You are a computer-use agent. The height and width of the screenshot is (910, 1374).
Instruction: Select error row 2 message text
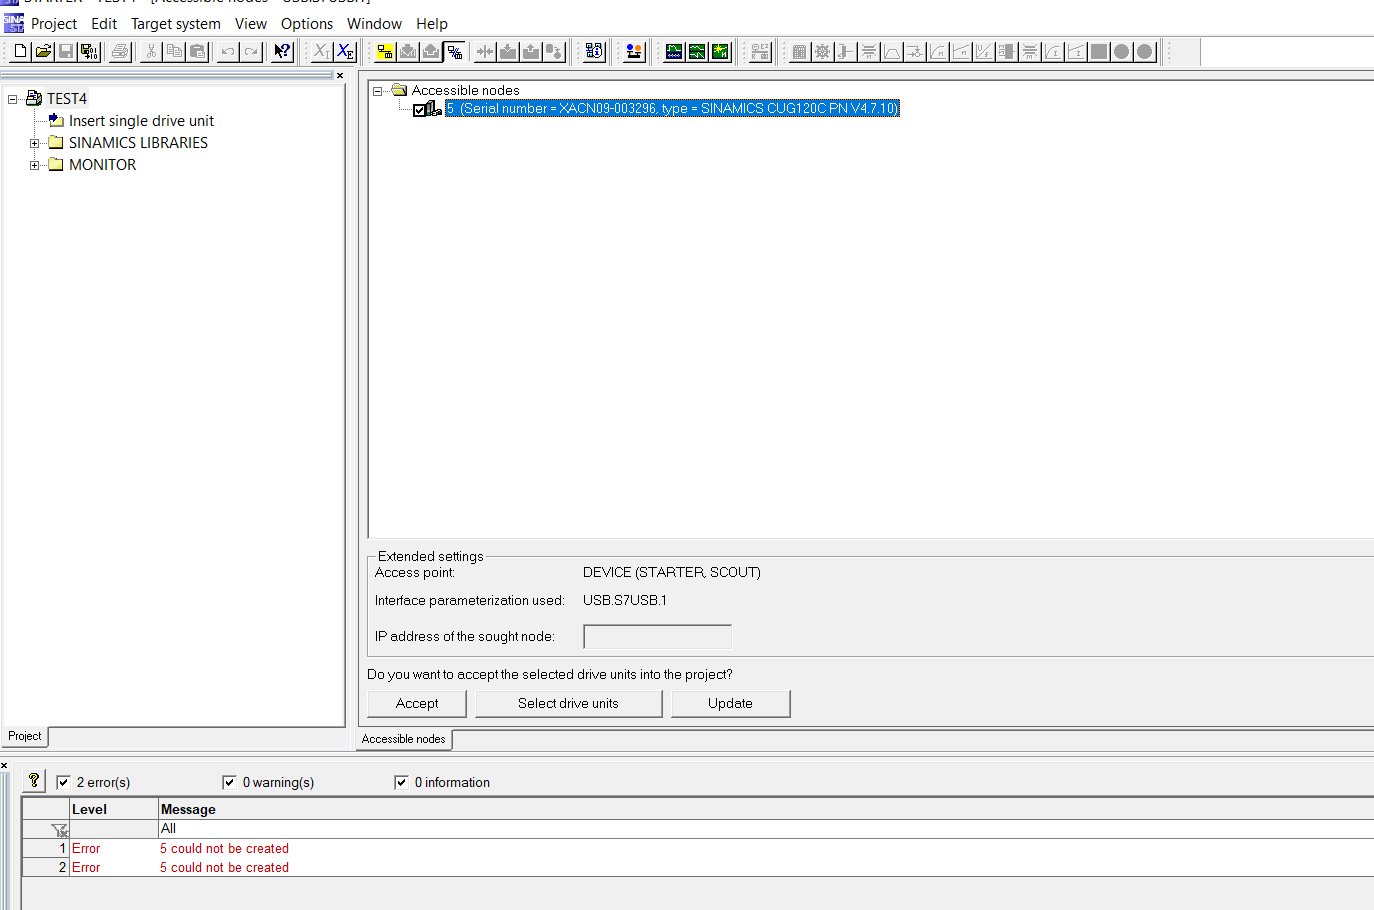click(x=224, y=867)
